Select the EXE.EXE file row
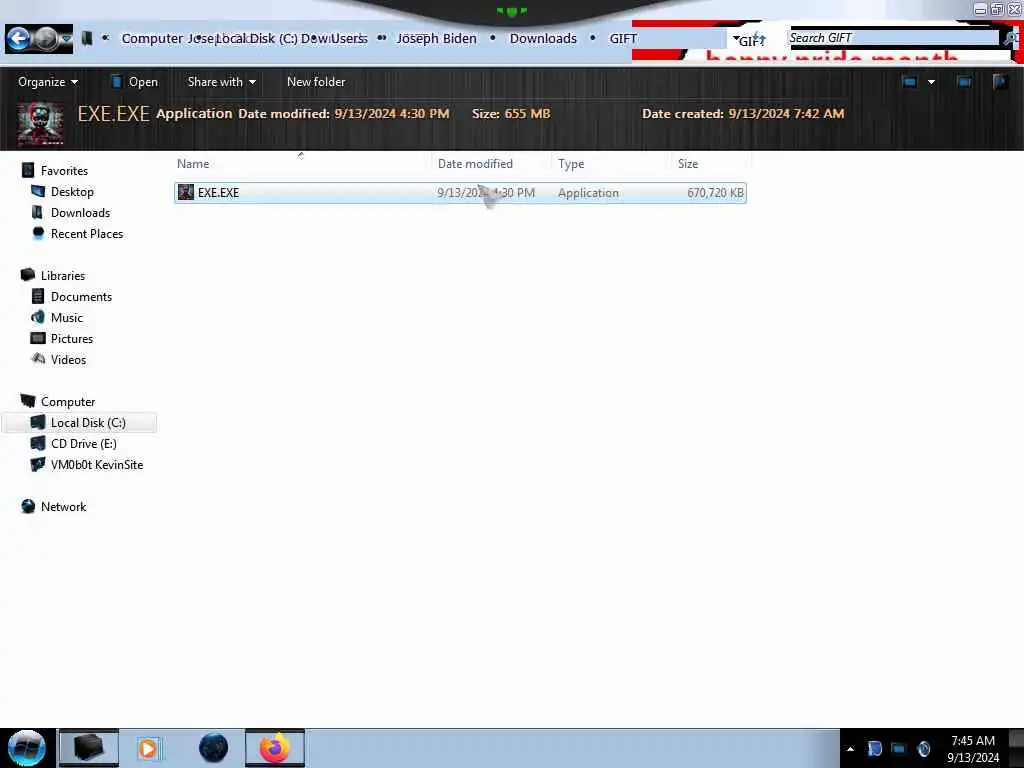1024x768 pixels. click(x=460, y=193)
